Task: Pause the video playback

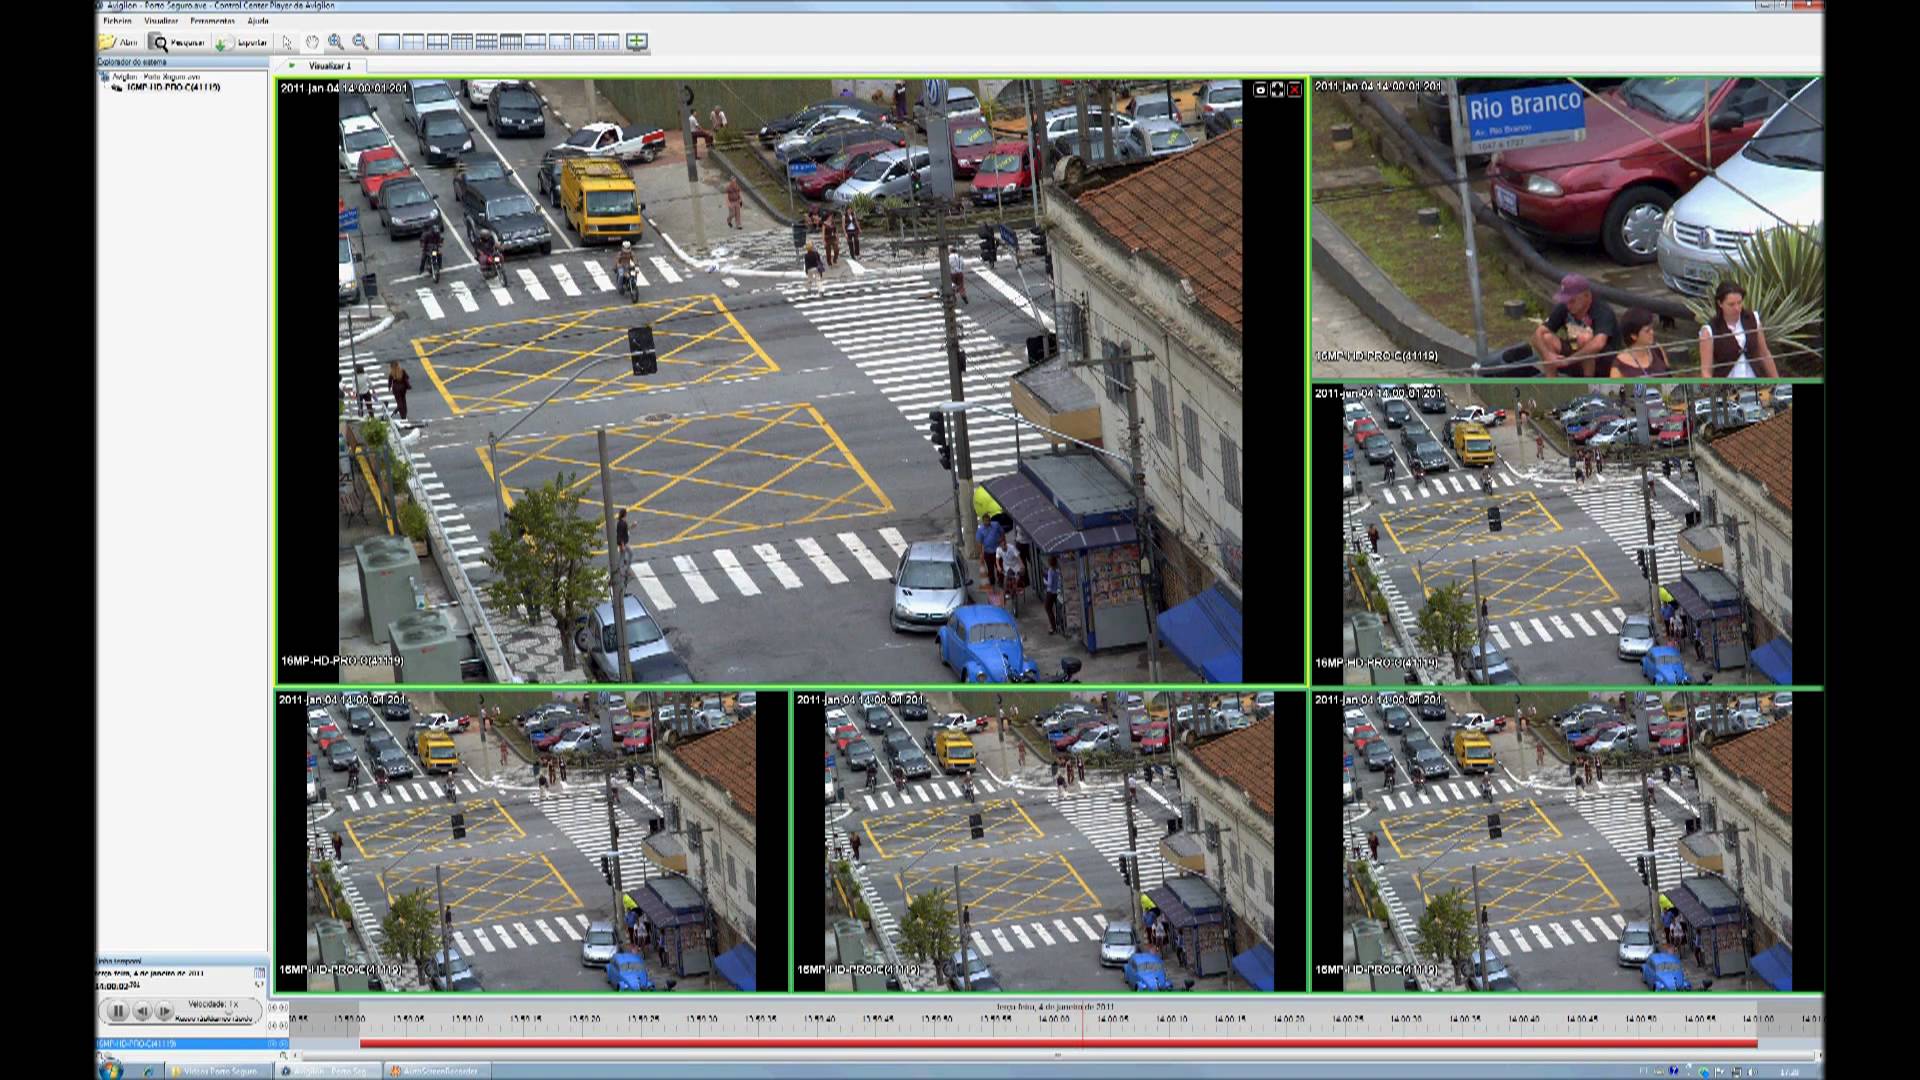Action: (118, 1011)
